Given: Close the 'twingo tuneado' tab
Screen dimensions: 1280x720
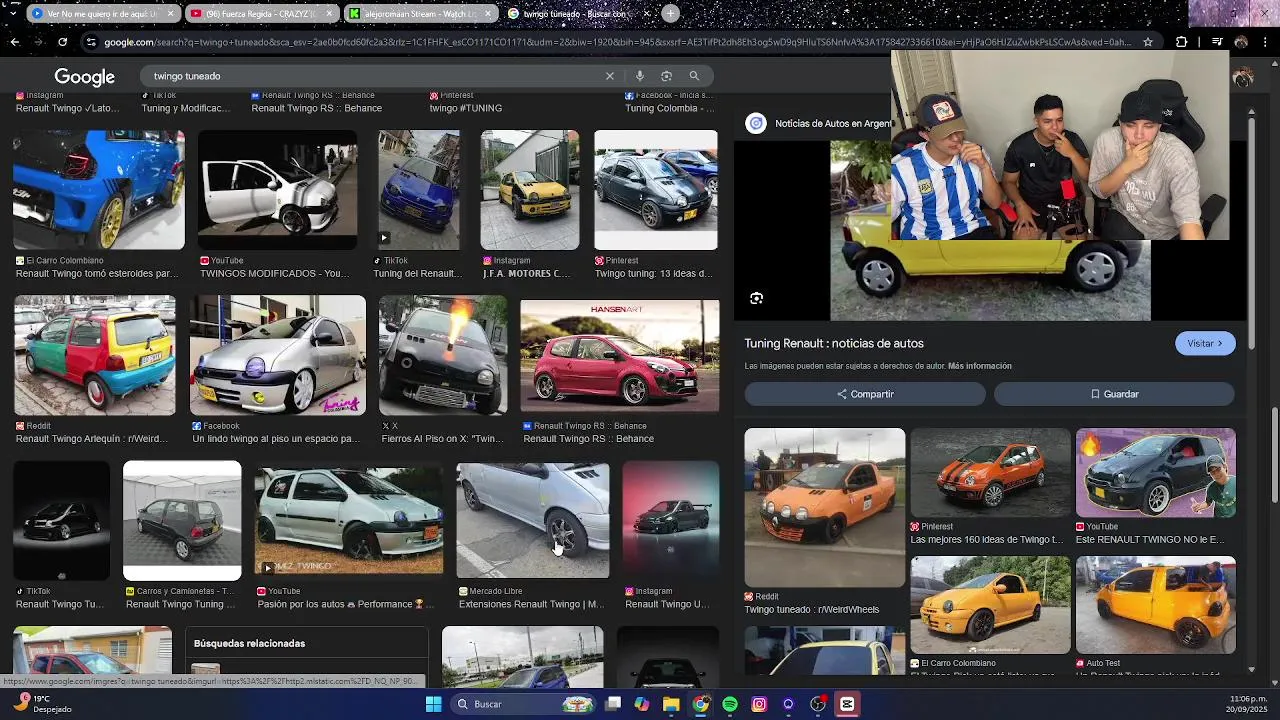Looking at the screenshot, I should [645, 14].
